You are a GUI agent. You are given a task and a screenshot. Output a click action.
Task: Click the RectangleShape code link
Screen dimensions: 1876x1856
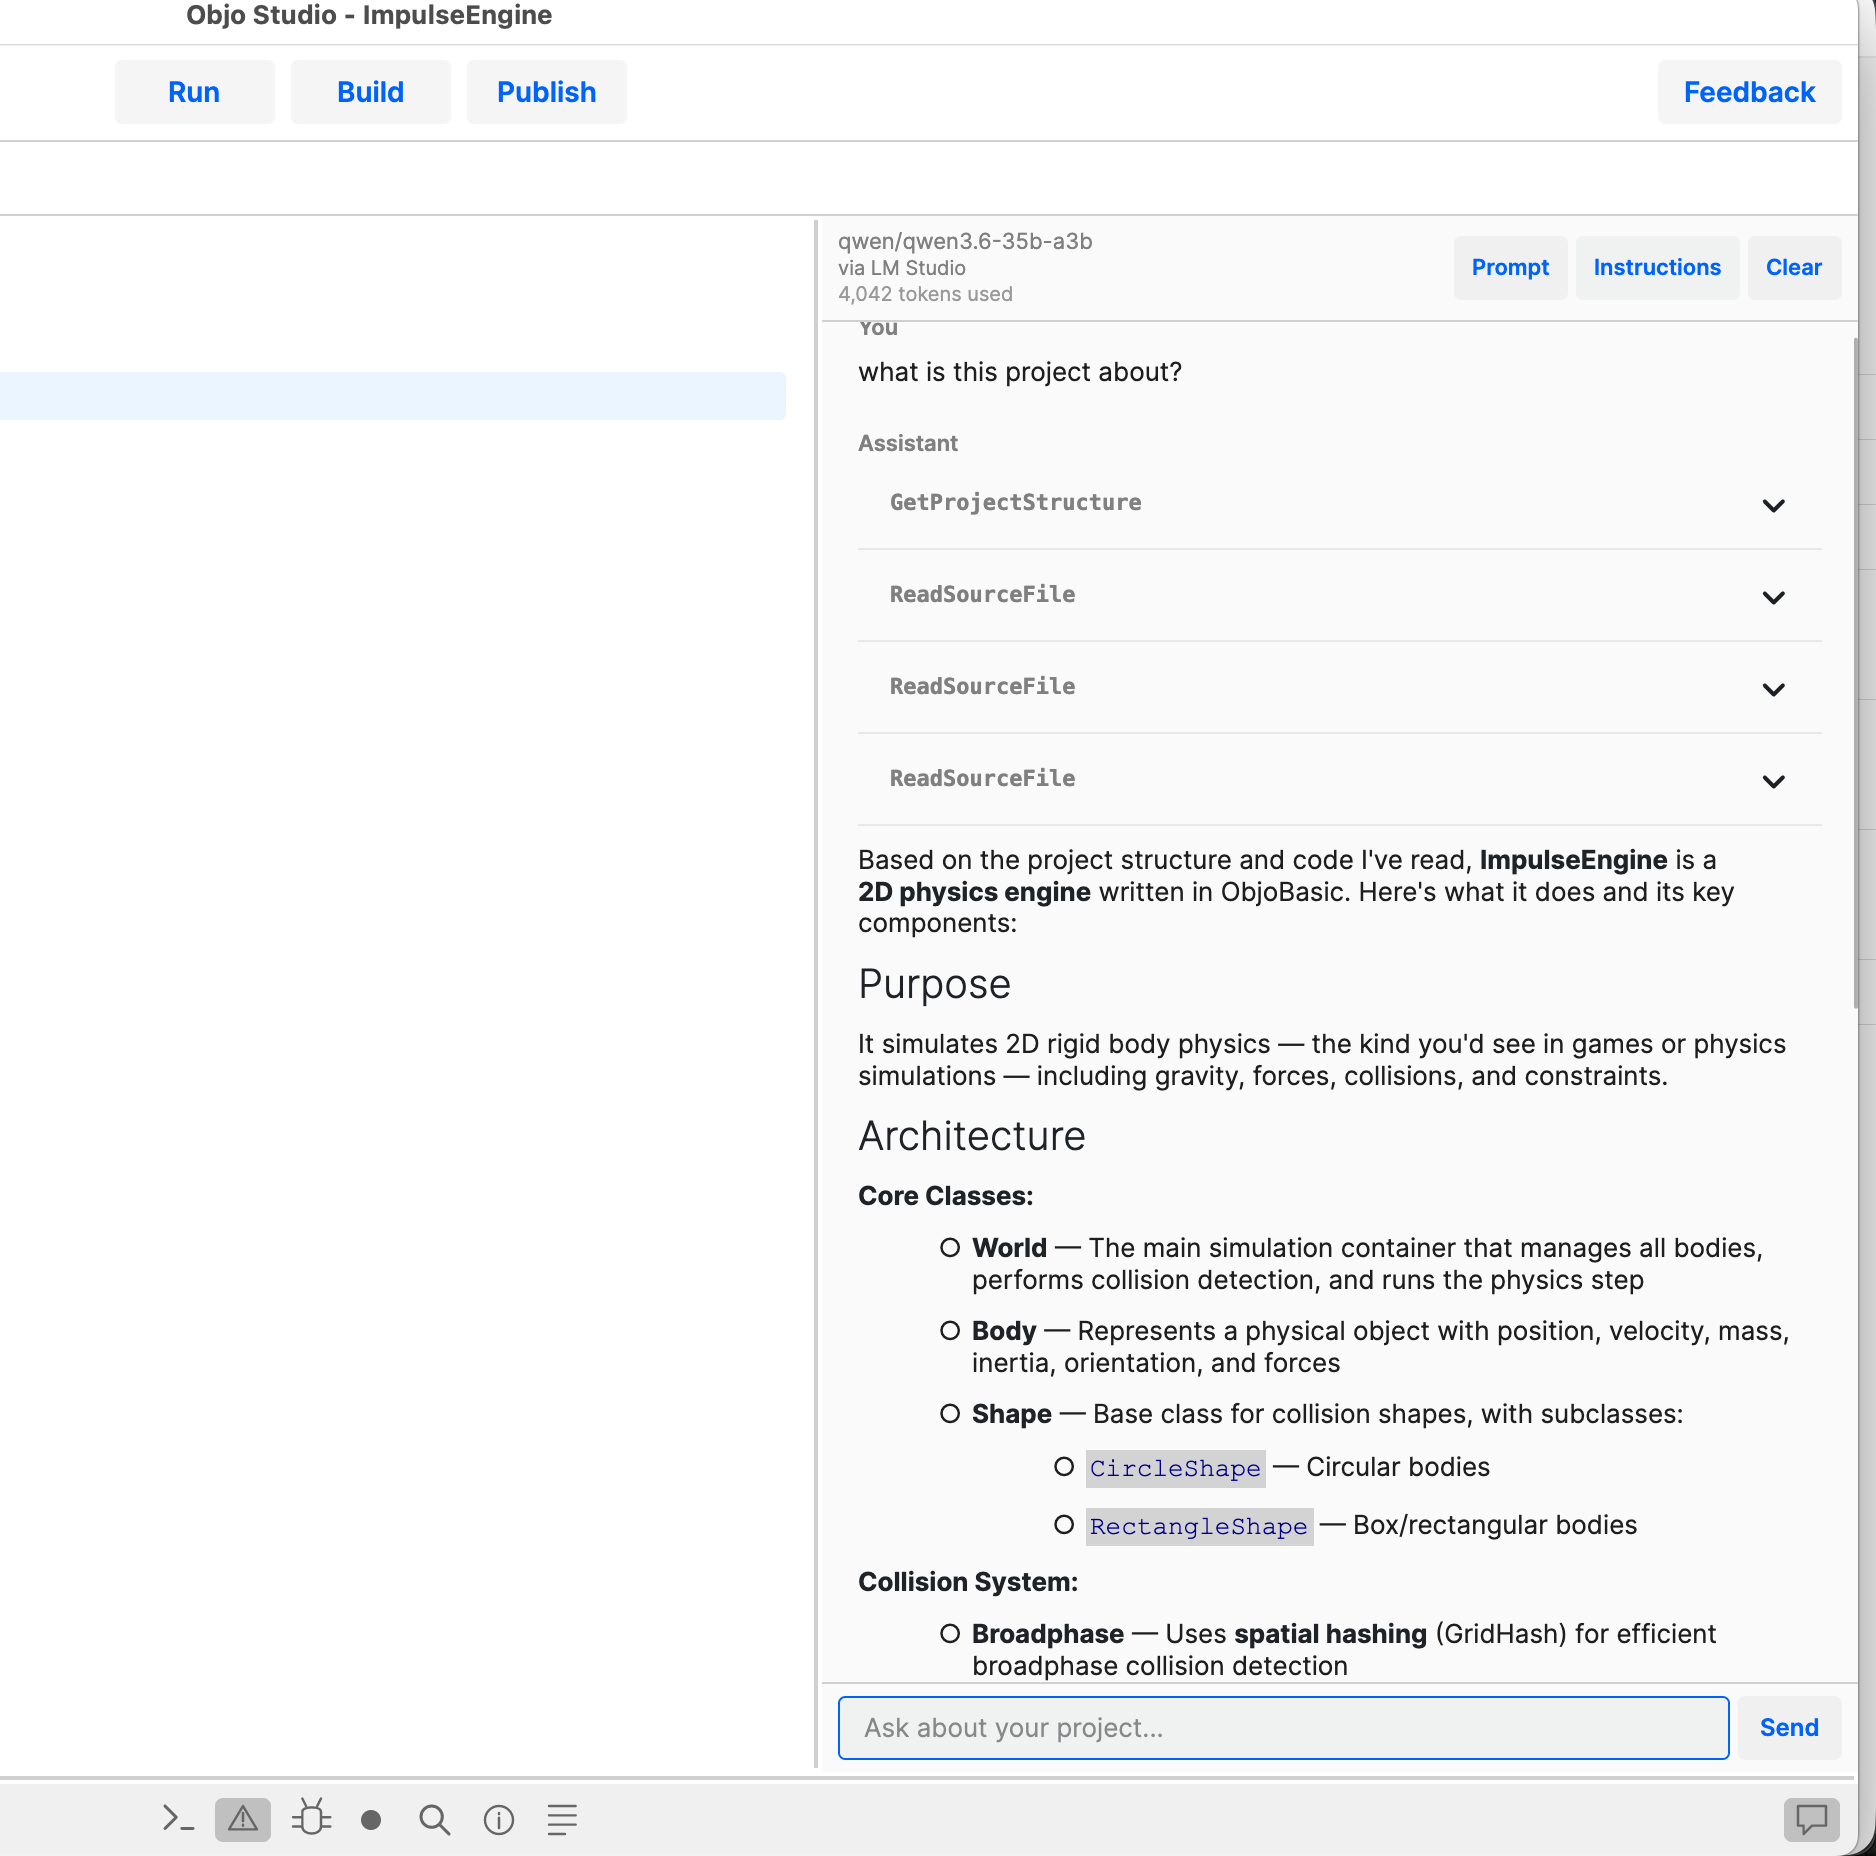point(1199,1526)
